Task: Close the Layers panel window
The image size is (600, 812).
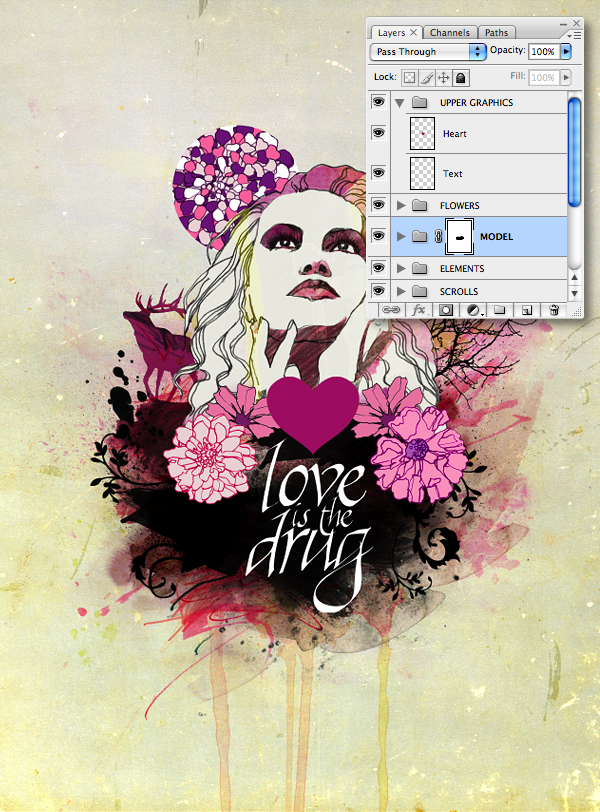Action: pyautogui.click(x=576, y=23)
